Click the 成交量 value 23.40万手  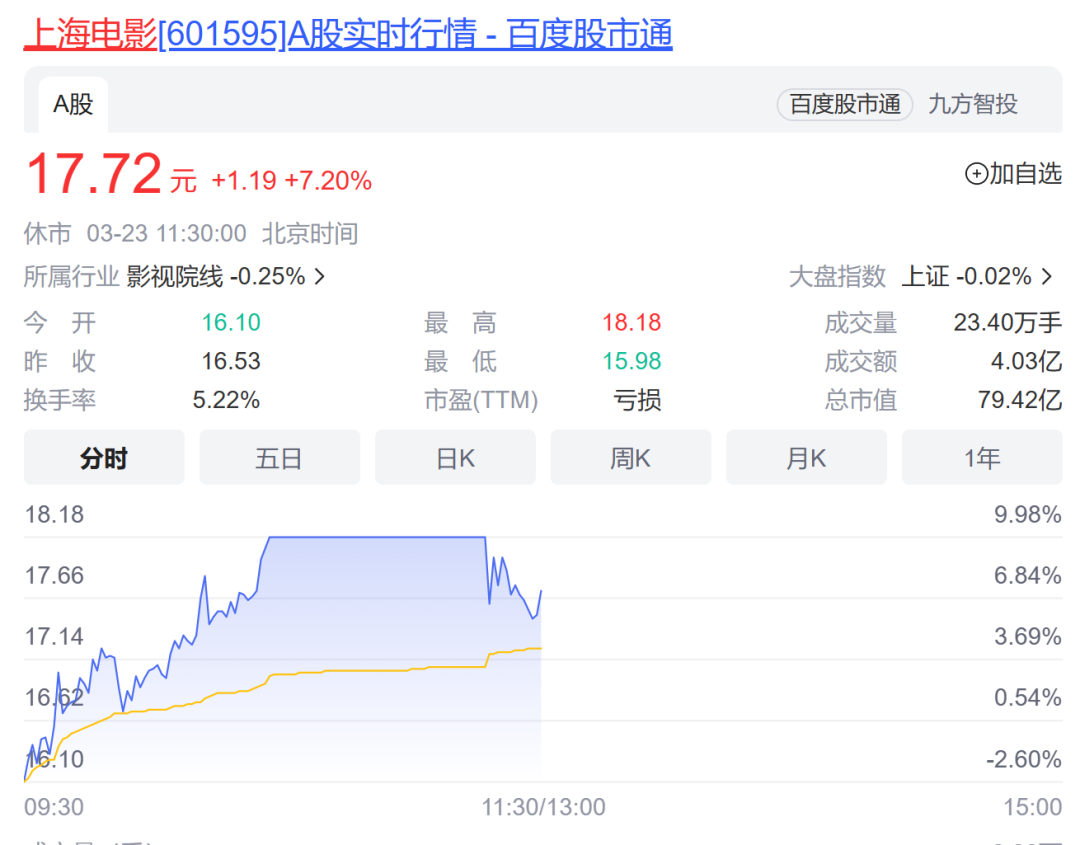pyautogui.click(x=1008, y=322)
